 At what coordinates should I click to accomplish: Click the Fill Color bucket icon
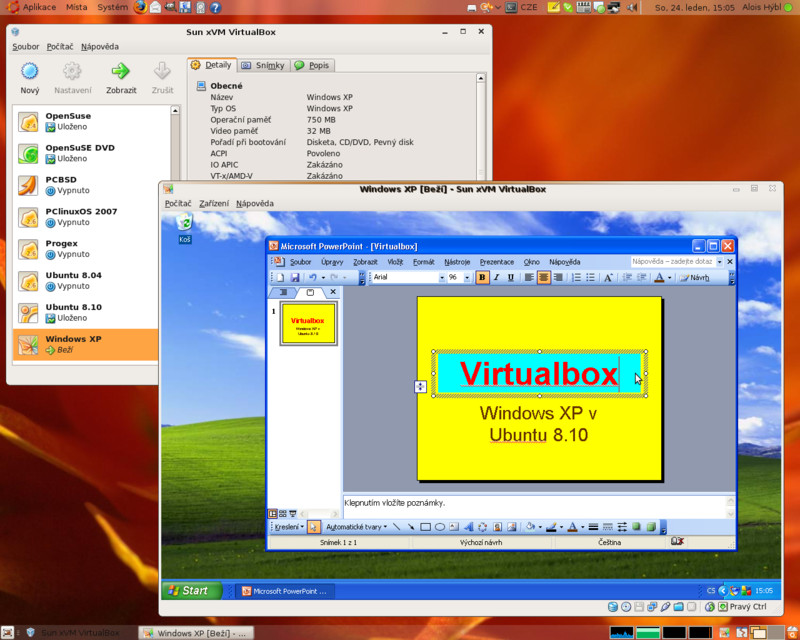coord(530,527)
